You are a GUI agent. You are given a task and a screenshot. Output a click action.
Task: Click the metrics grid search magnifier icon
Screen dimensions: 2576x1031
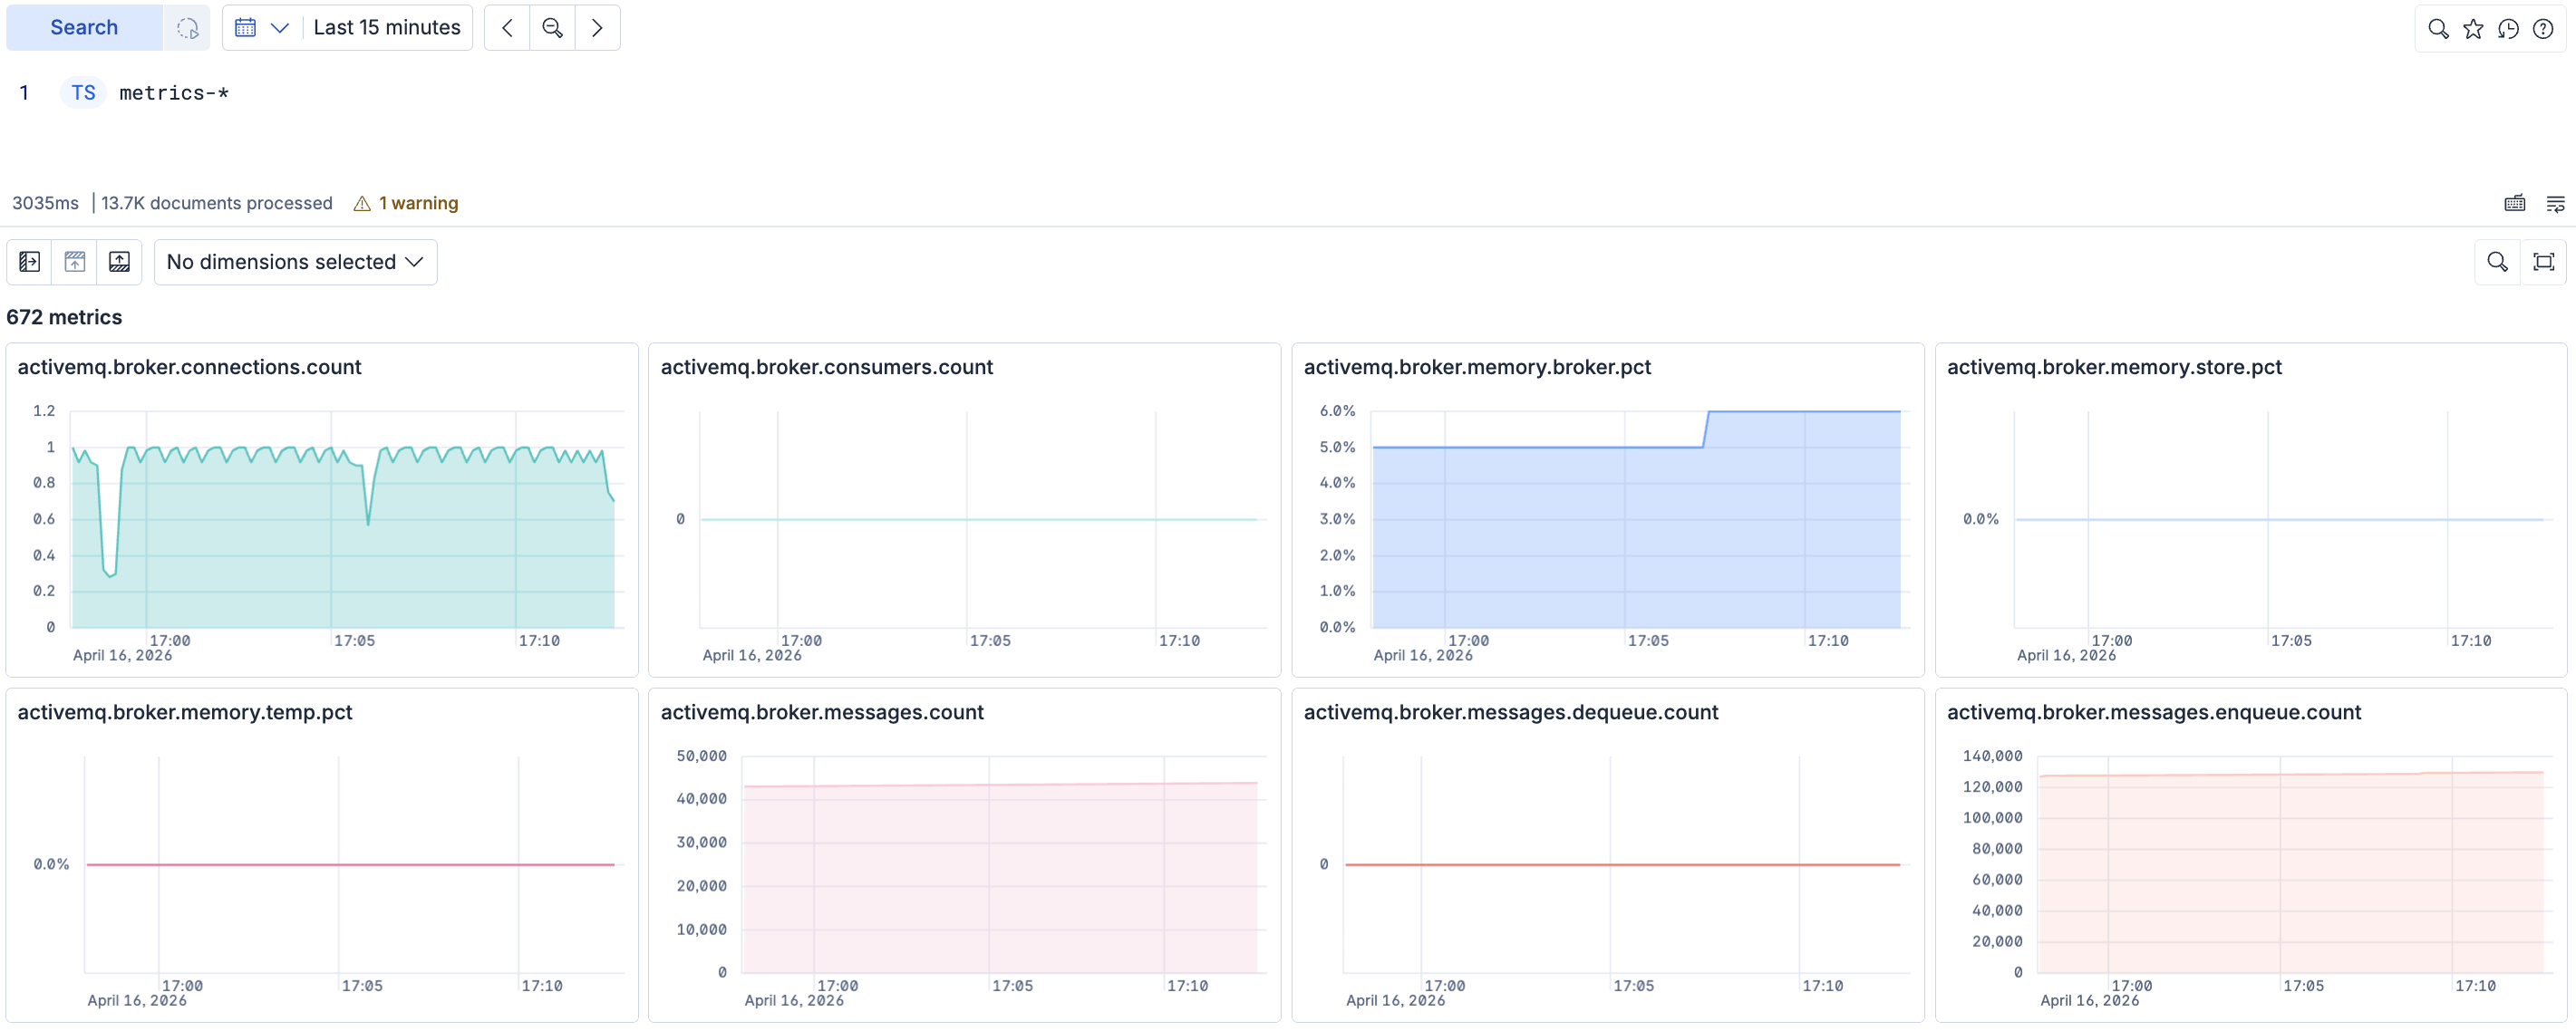click(2497, 262)
